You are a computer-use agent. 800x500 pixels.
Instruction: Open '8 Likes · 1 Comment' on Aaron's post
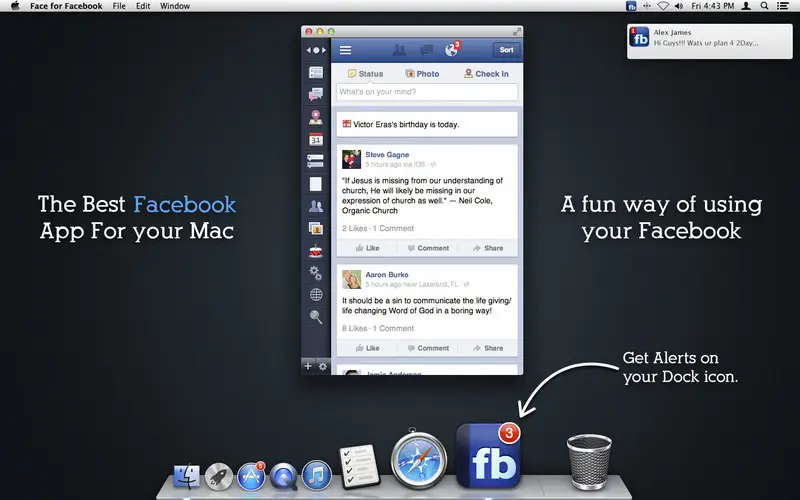click(x=378, y=328)
